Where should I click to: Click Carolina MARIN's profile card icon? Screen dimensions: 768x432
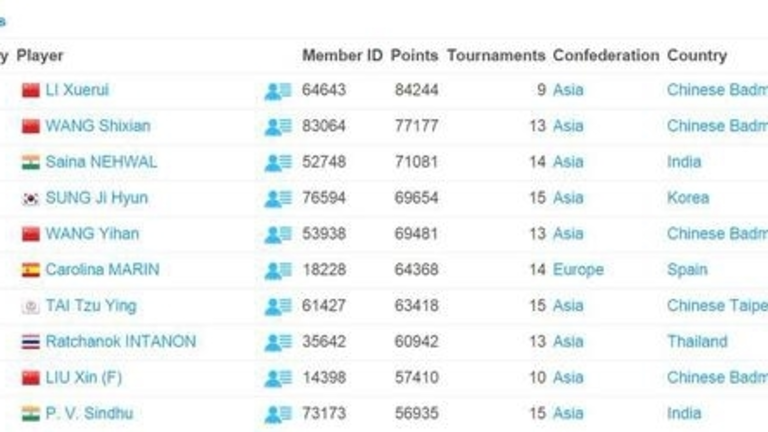point(277,271)
